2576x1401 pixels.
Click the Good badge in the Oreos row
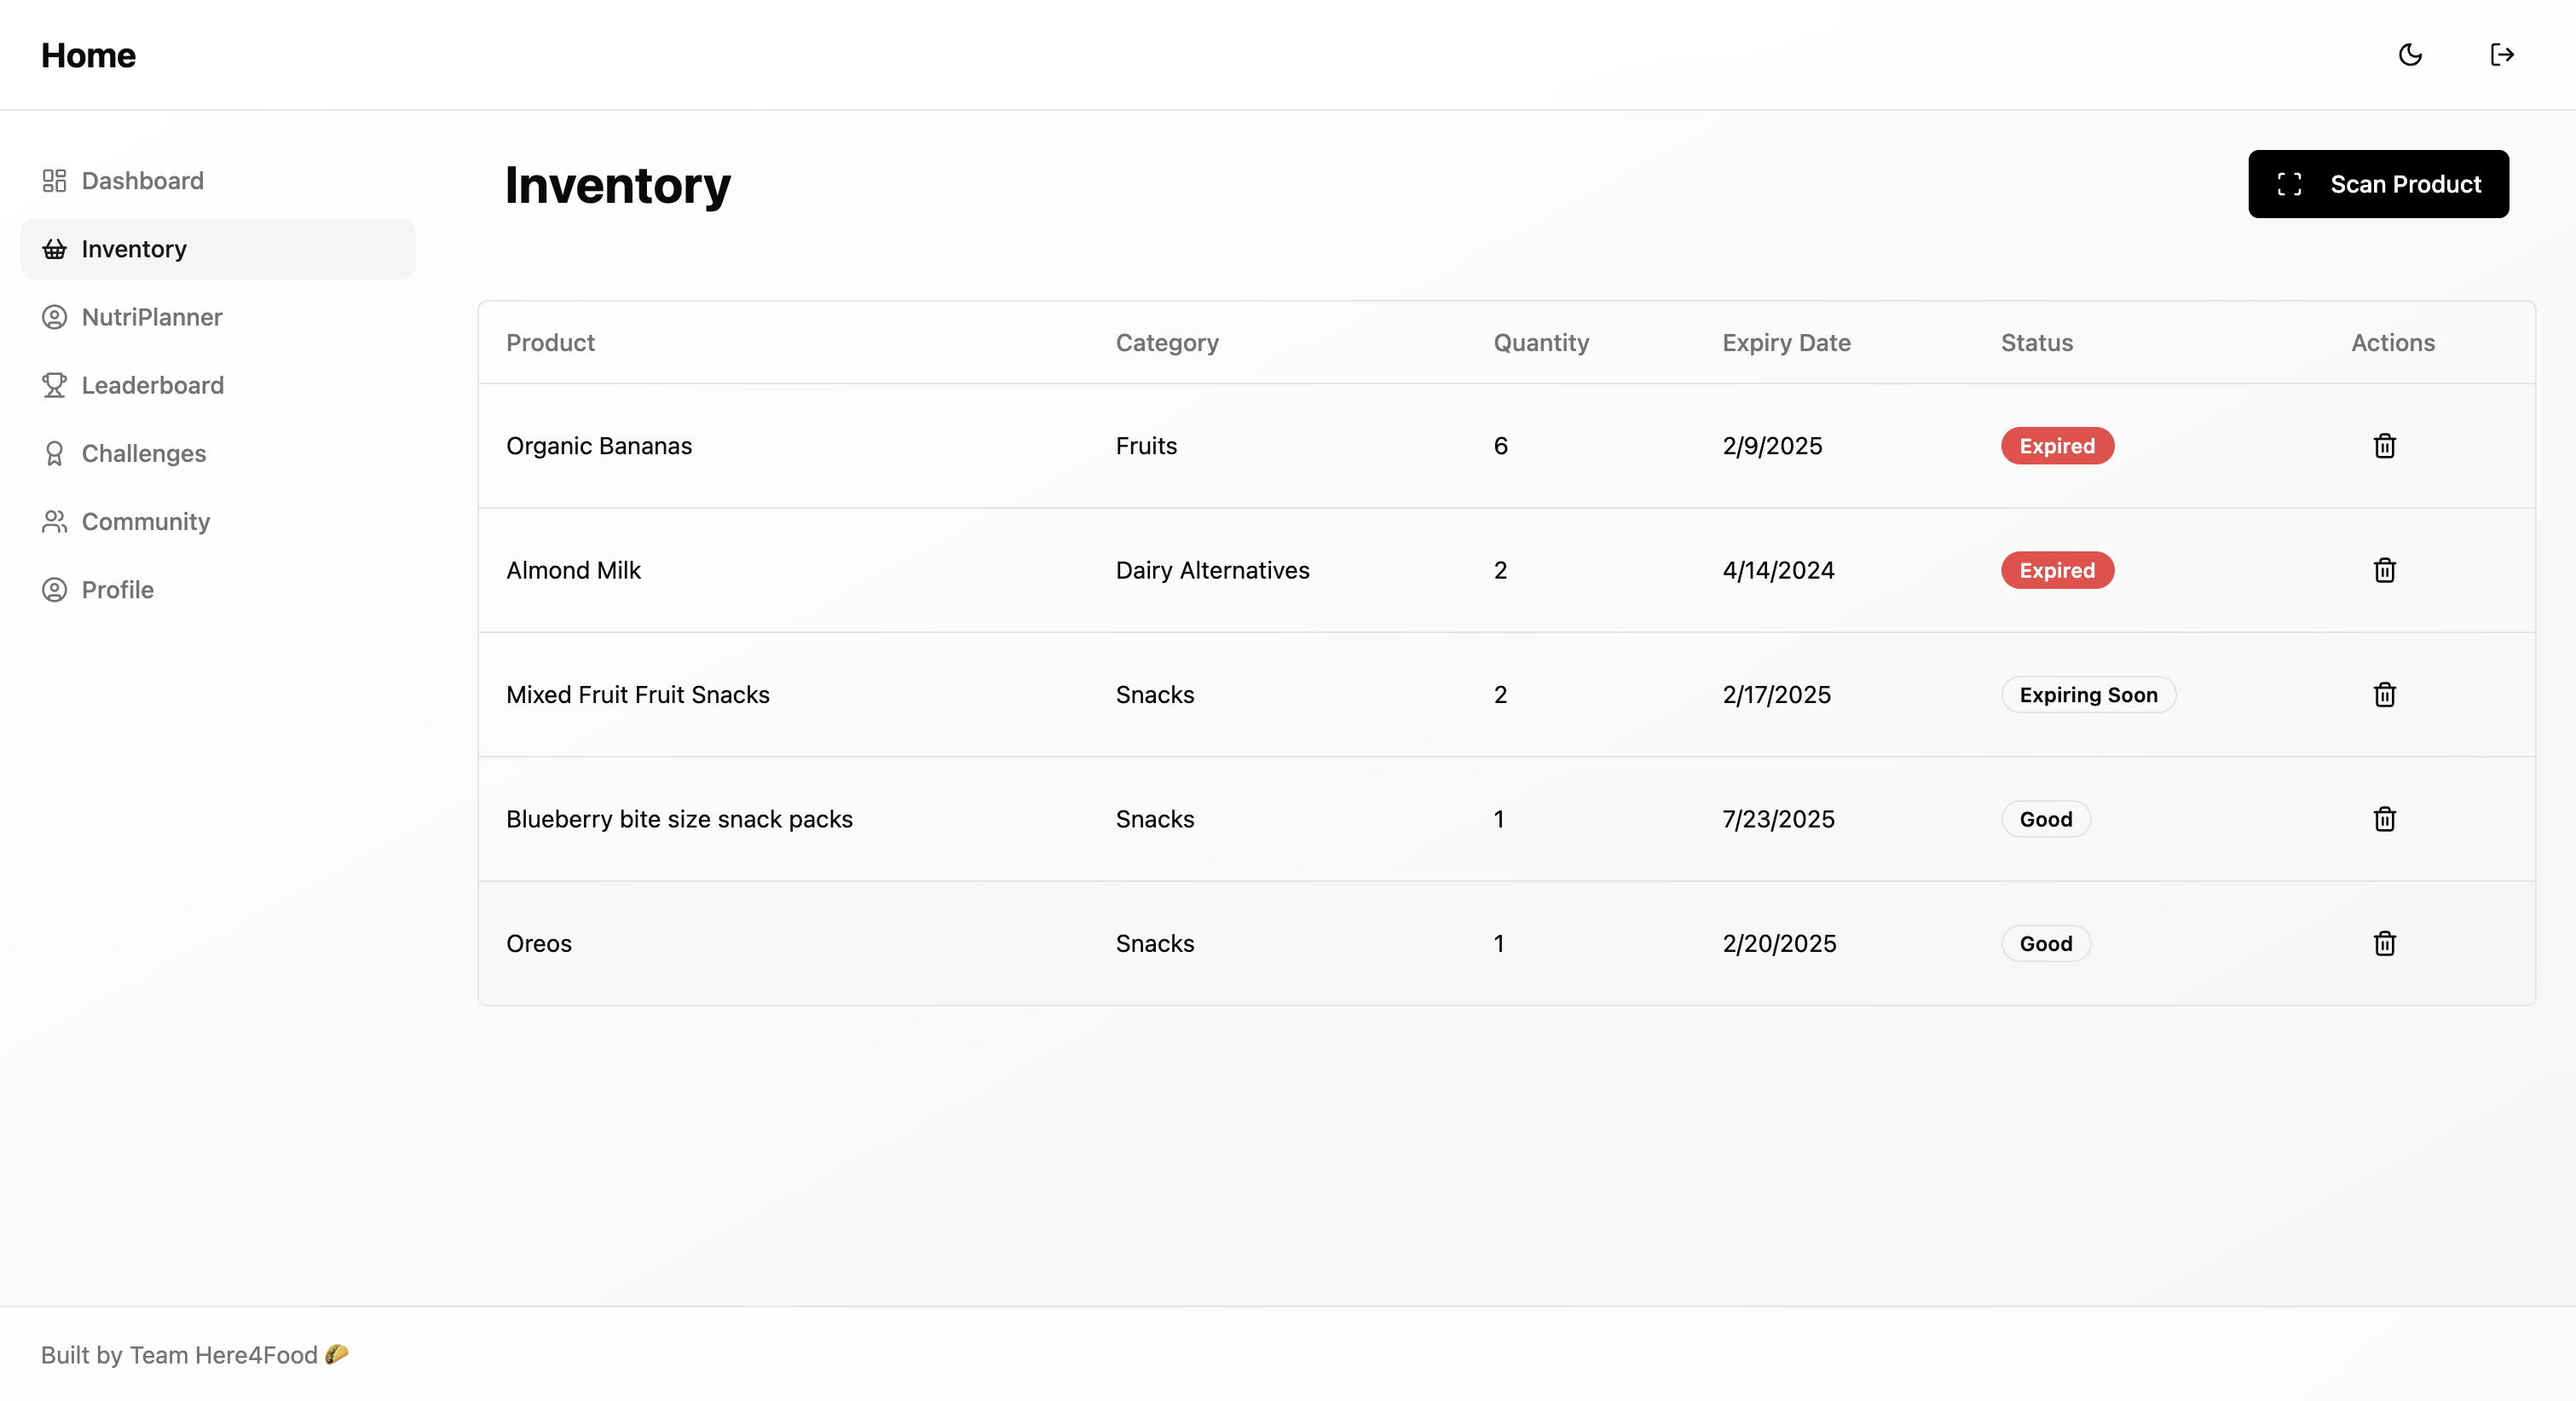coord(2045,943)
